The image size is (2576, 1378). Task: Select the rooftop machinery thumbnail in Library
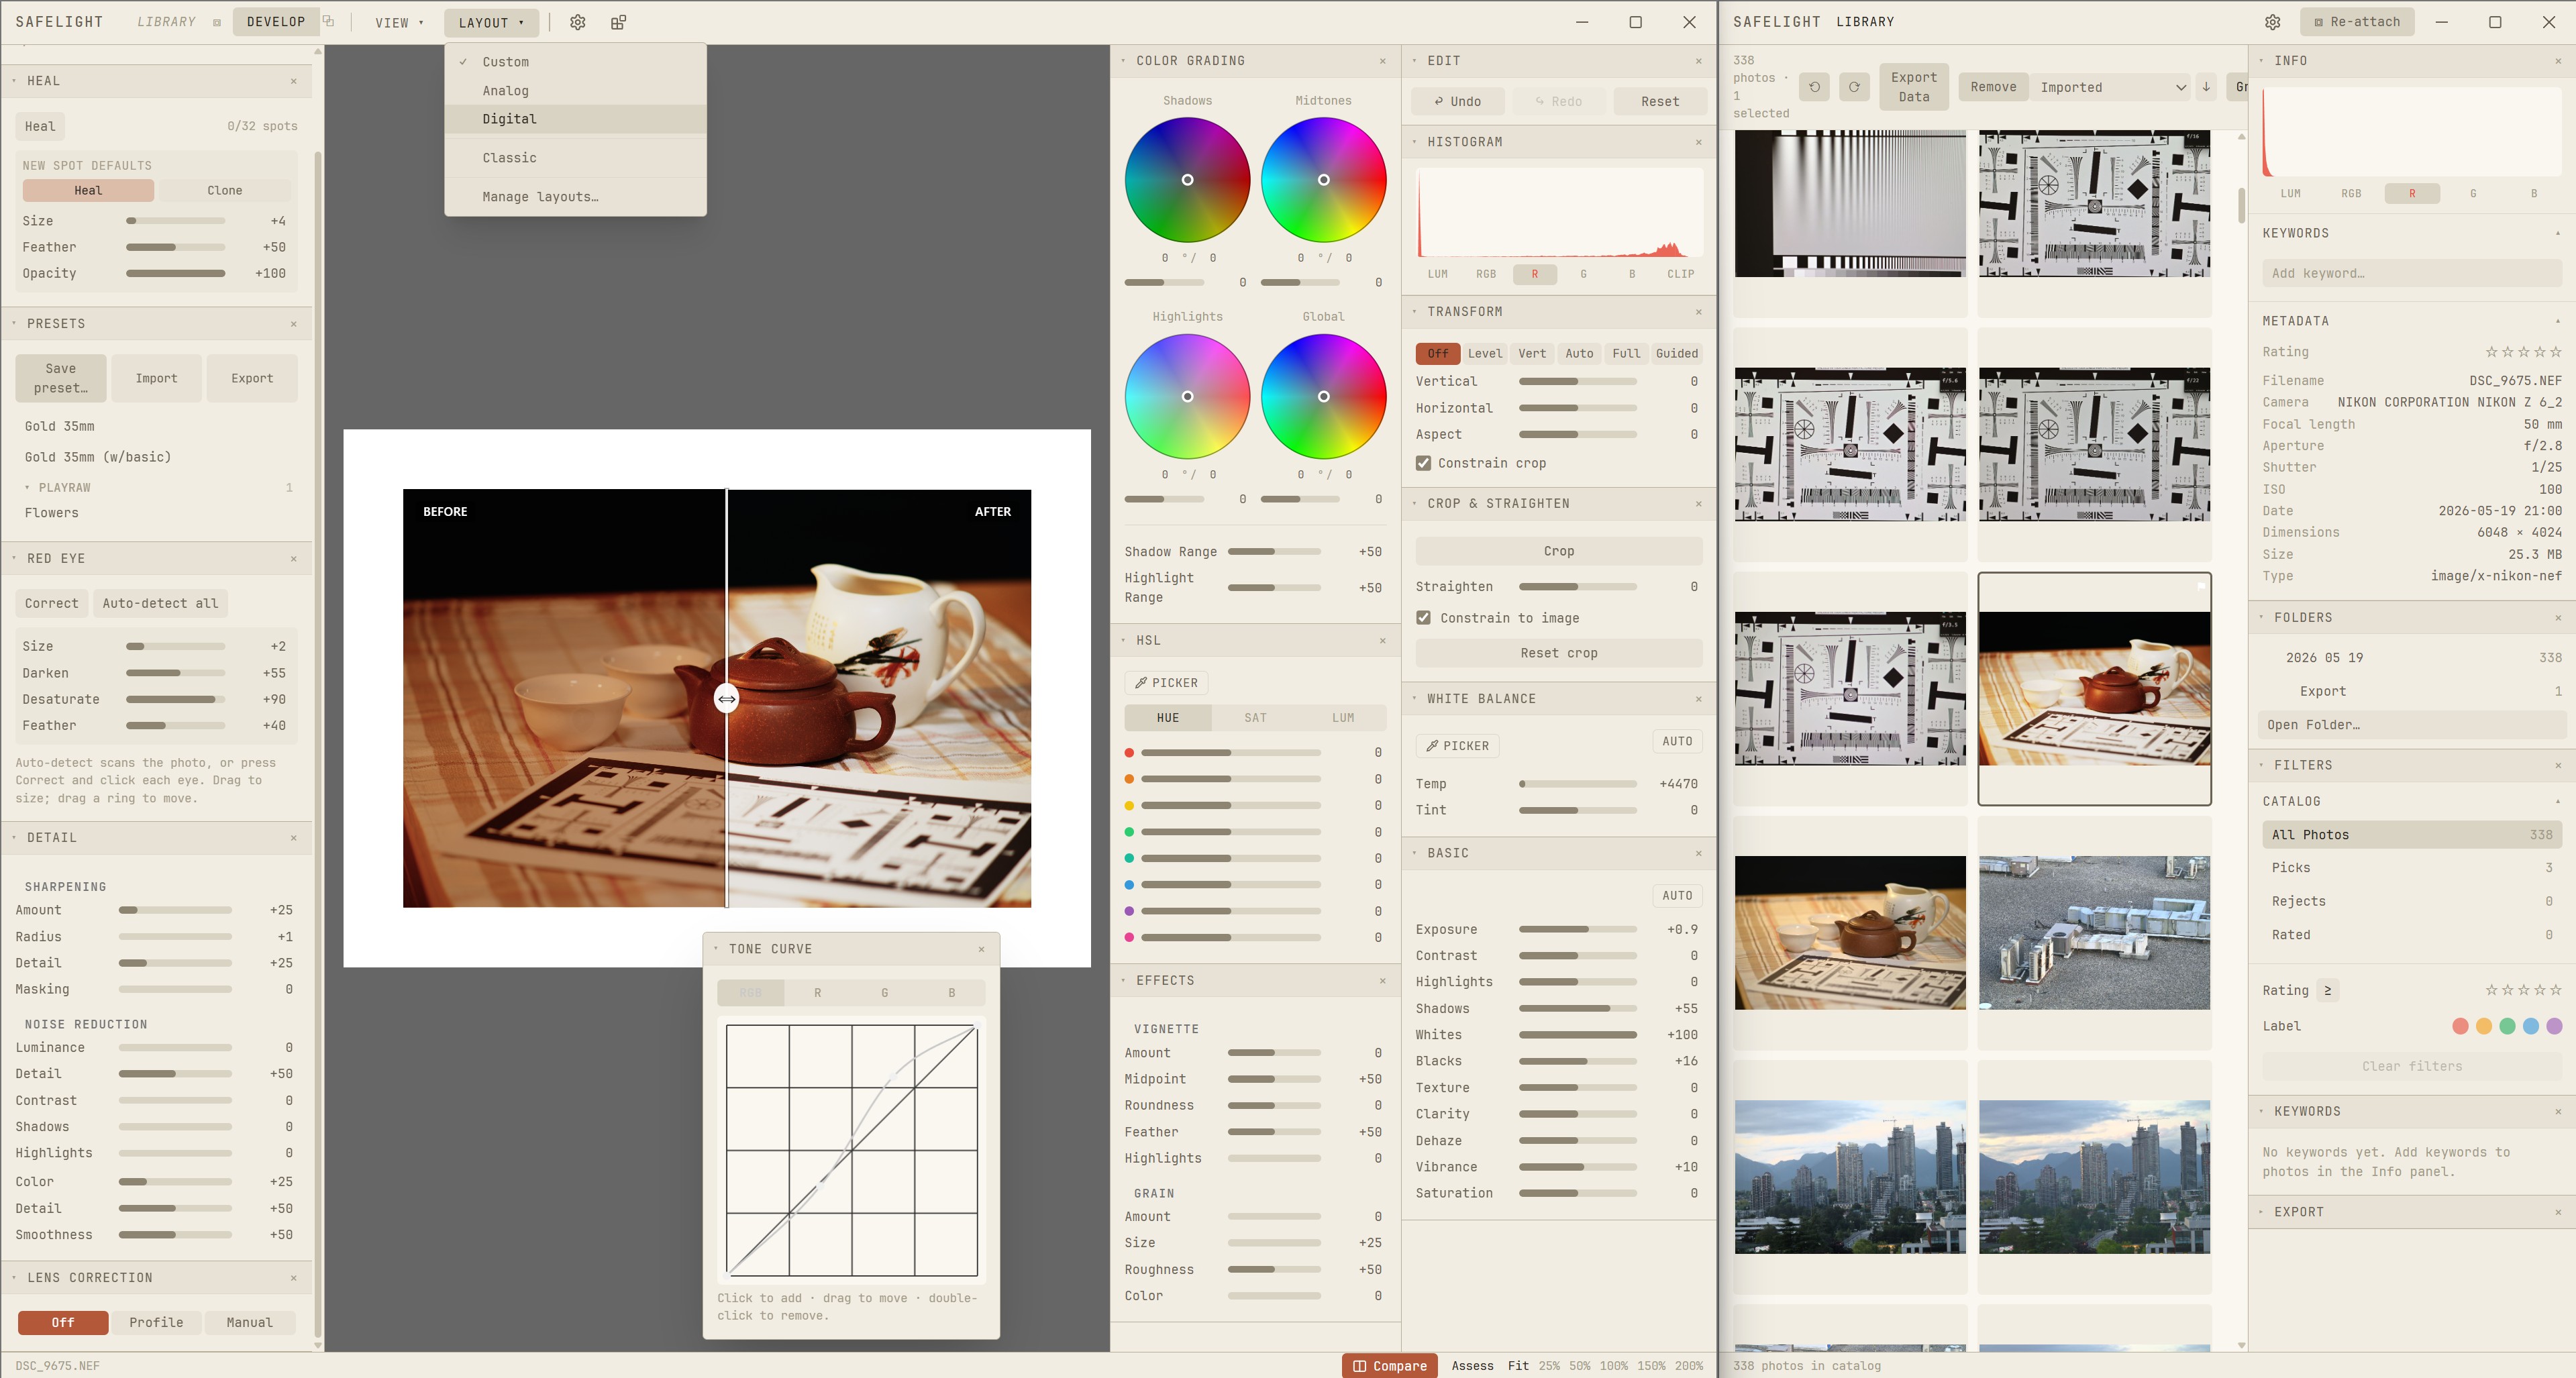(2094, 932)
